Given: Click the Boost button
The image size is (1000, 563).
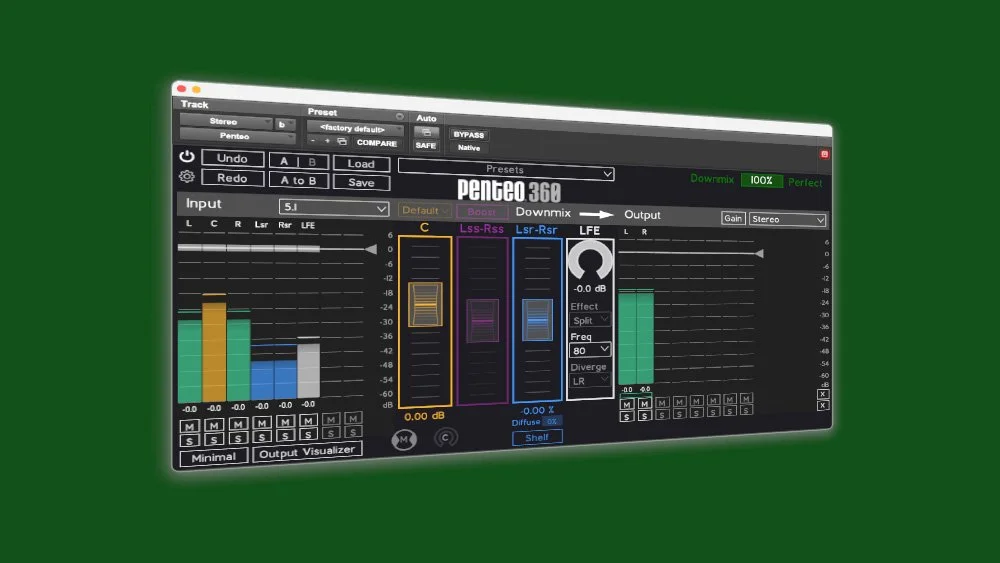Looking at the screenshot, I should (x=482, y=212).
